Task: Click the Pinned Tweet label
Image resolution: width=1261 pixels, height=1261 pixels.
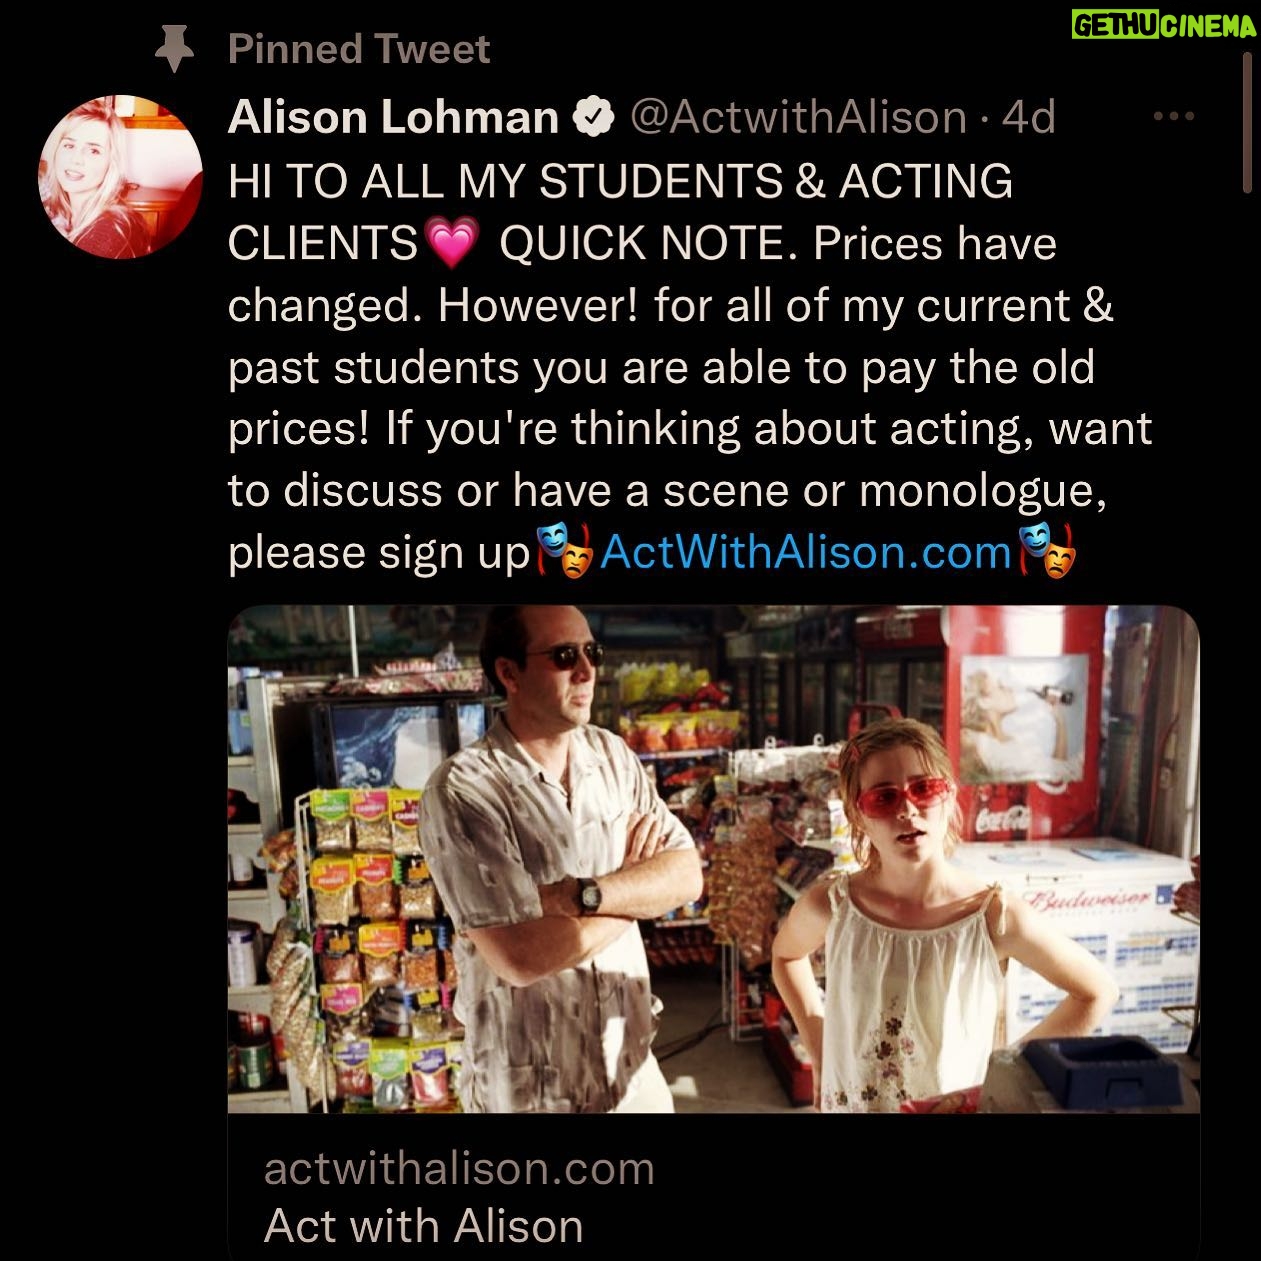Action: (359, 49)
